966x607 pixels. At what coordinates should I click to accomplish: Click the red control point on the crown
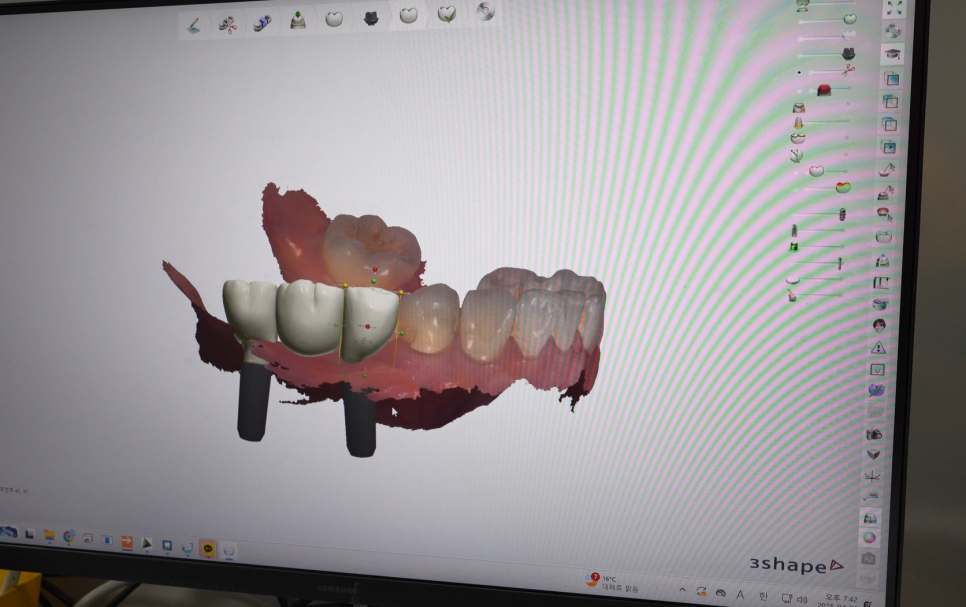pyautogui.click(x=368, y=327)
